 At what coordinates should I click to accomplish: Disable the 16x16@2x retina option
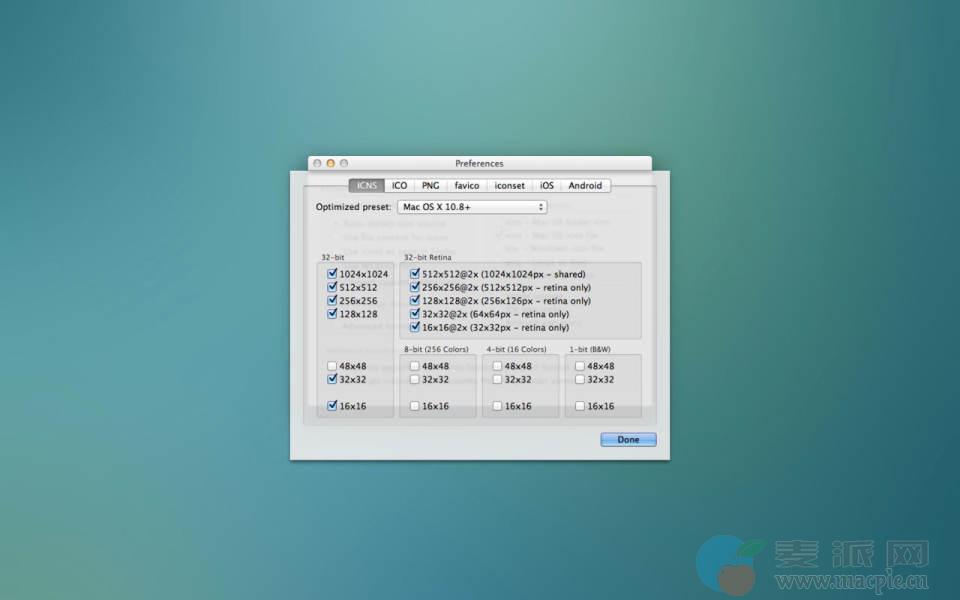click(x=415, y=327)
